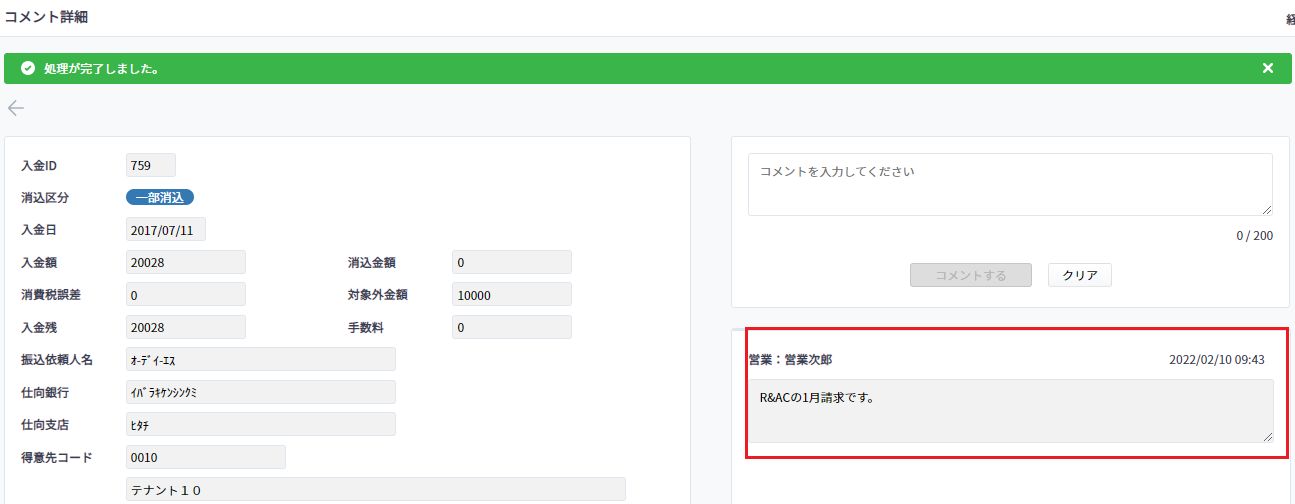The image size is (1295, 504).
Task: Click the 消費税誤差 field
Action: [186, 295]
